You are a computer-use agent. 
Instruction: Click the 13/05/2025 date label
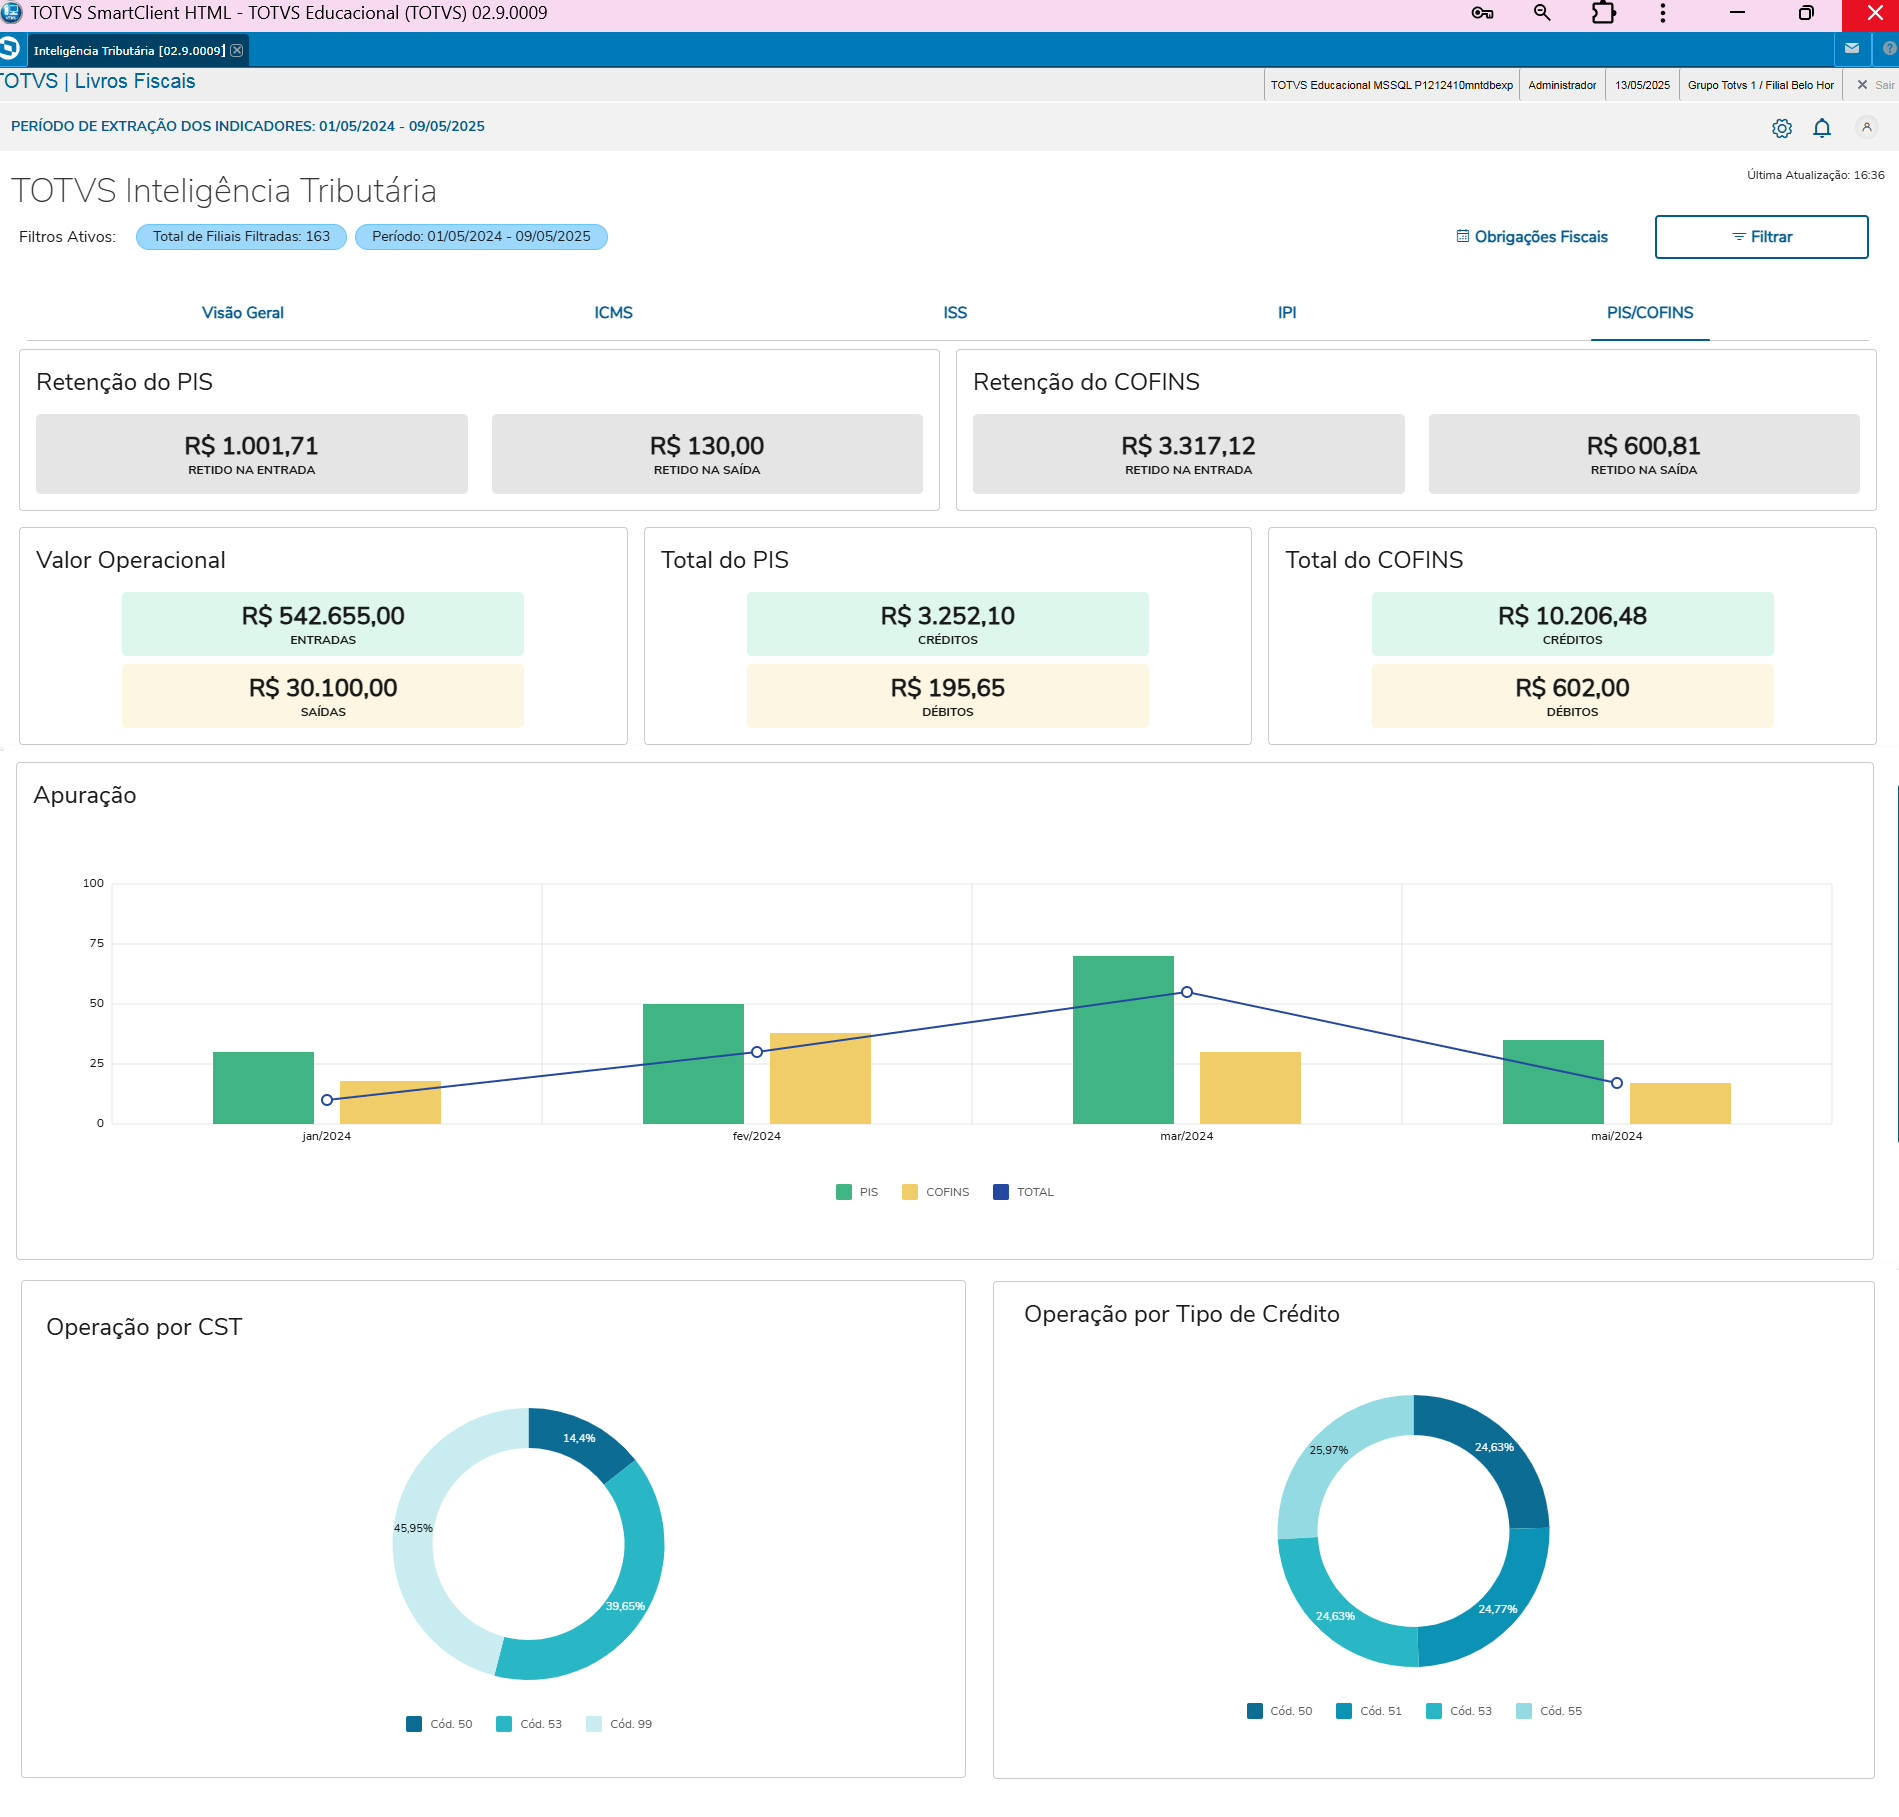pos(1642,85)
